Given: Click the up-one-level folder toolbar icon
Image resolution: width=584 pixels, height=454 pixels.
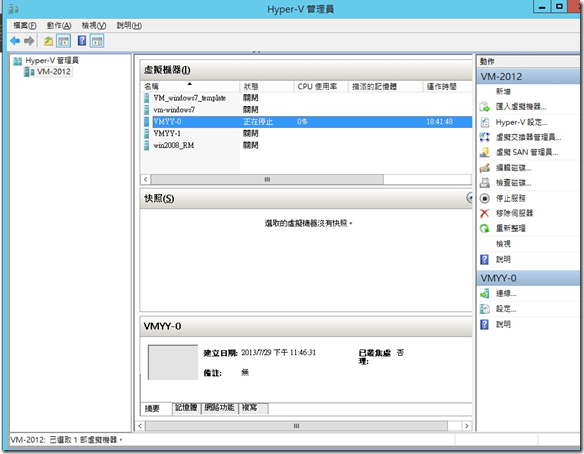Looking at the screenshot, I should (x=48, y=41).
